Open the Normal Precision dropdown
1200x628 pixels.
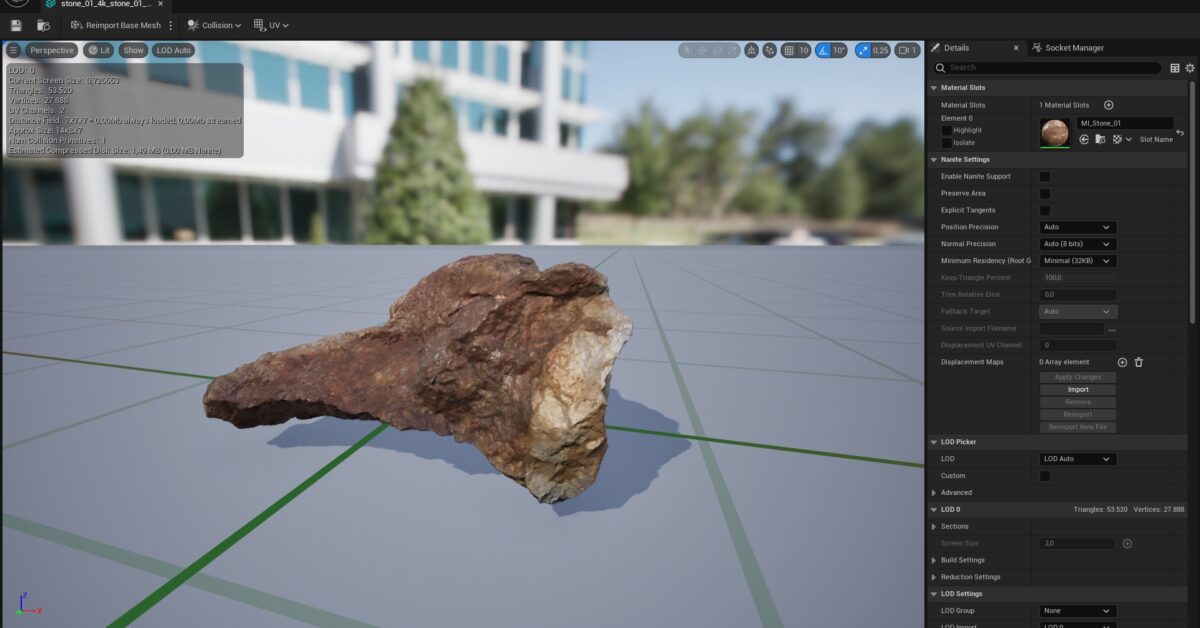[1077, 243]
